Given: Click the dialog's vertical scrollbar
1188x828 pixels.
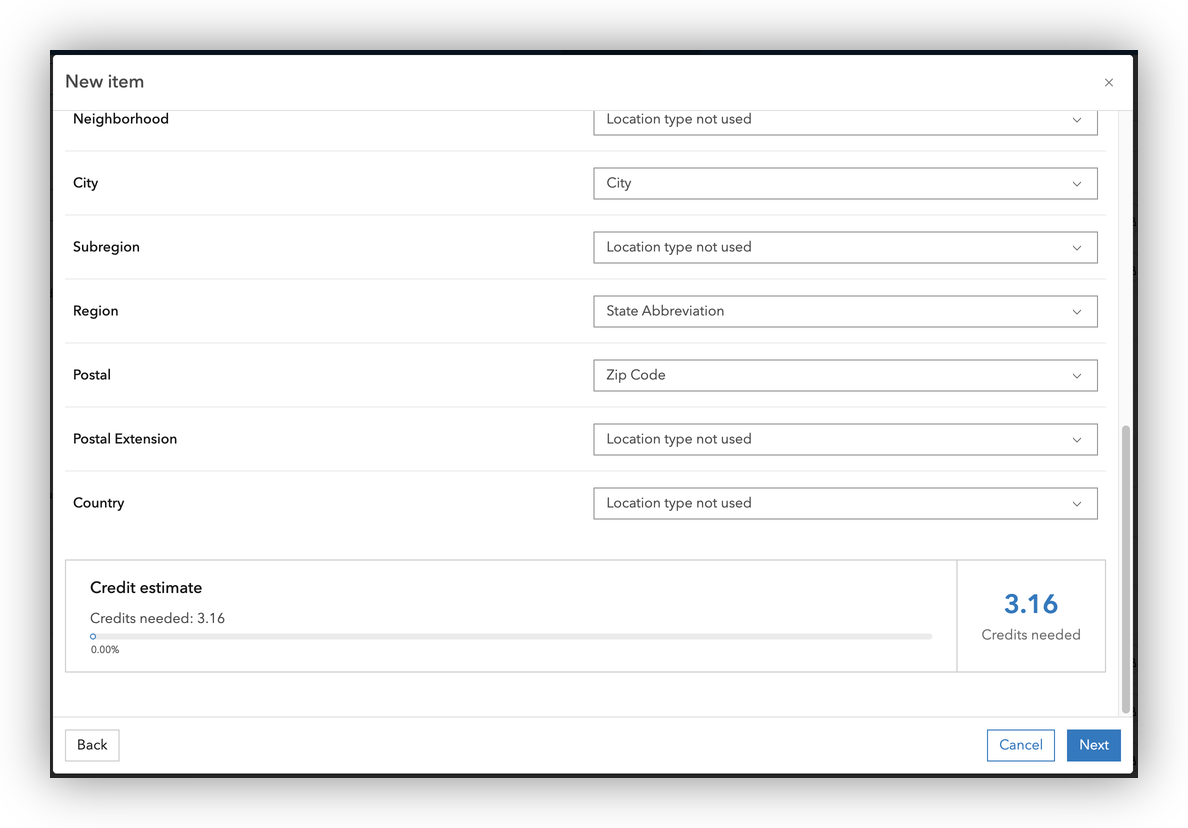Looking at the screenshot, I should coord(1126,568).
